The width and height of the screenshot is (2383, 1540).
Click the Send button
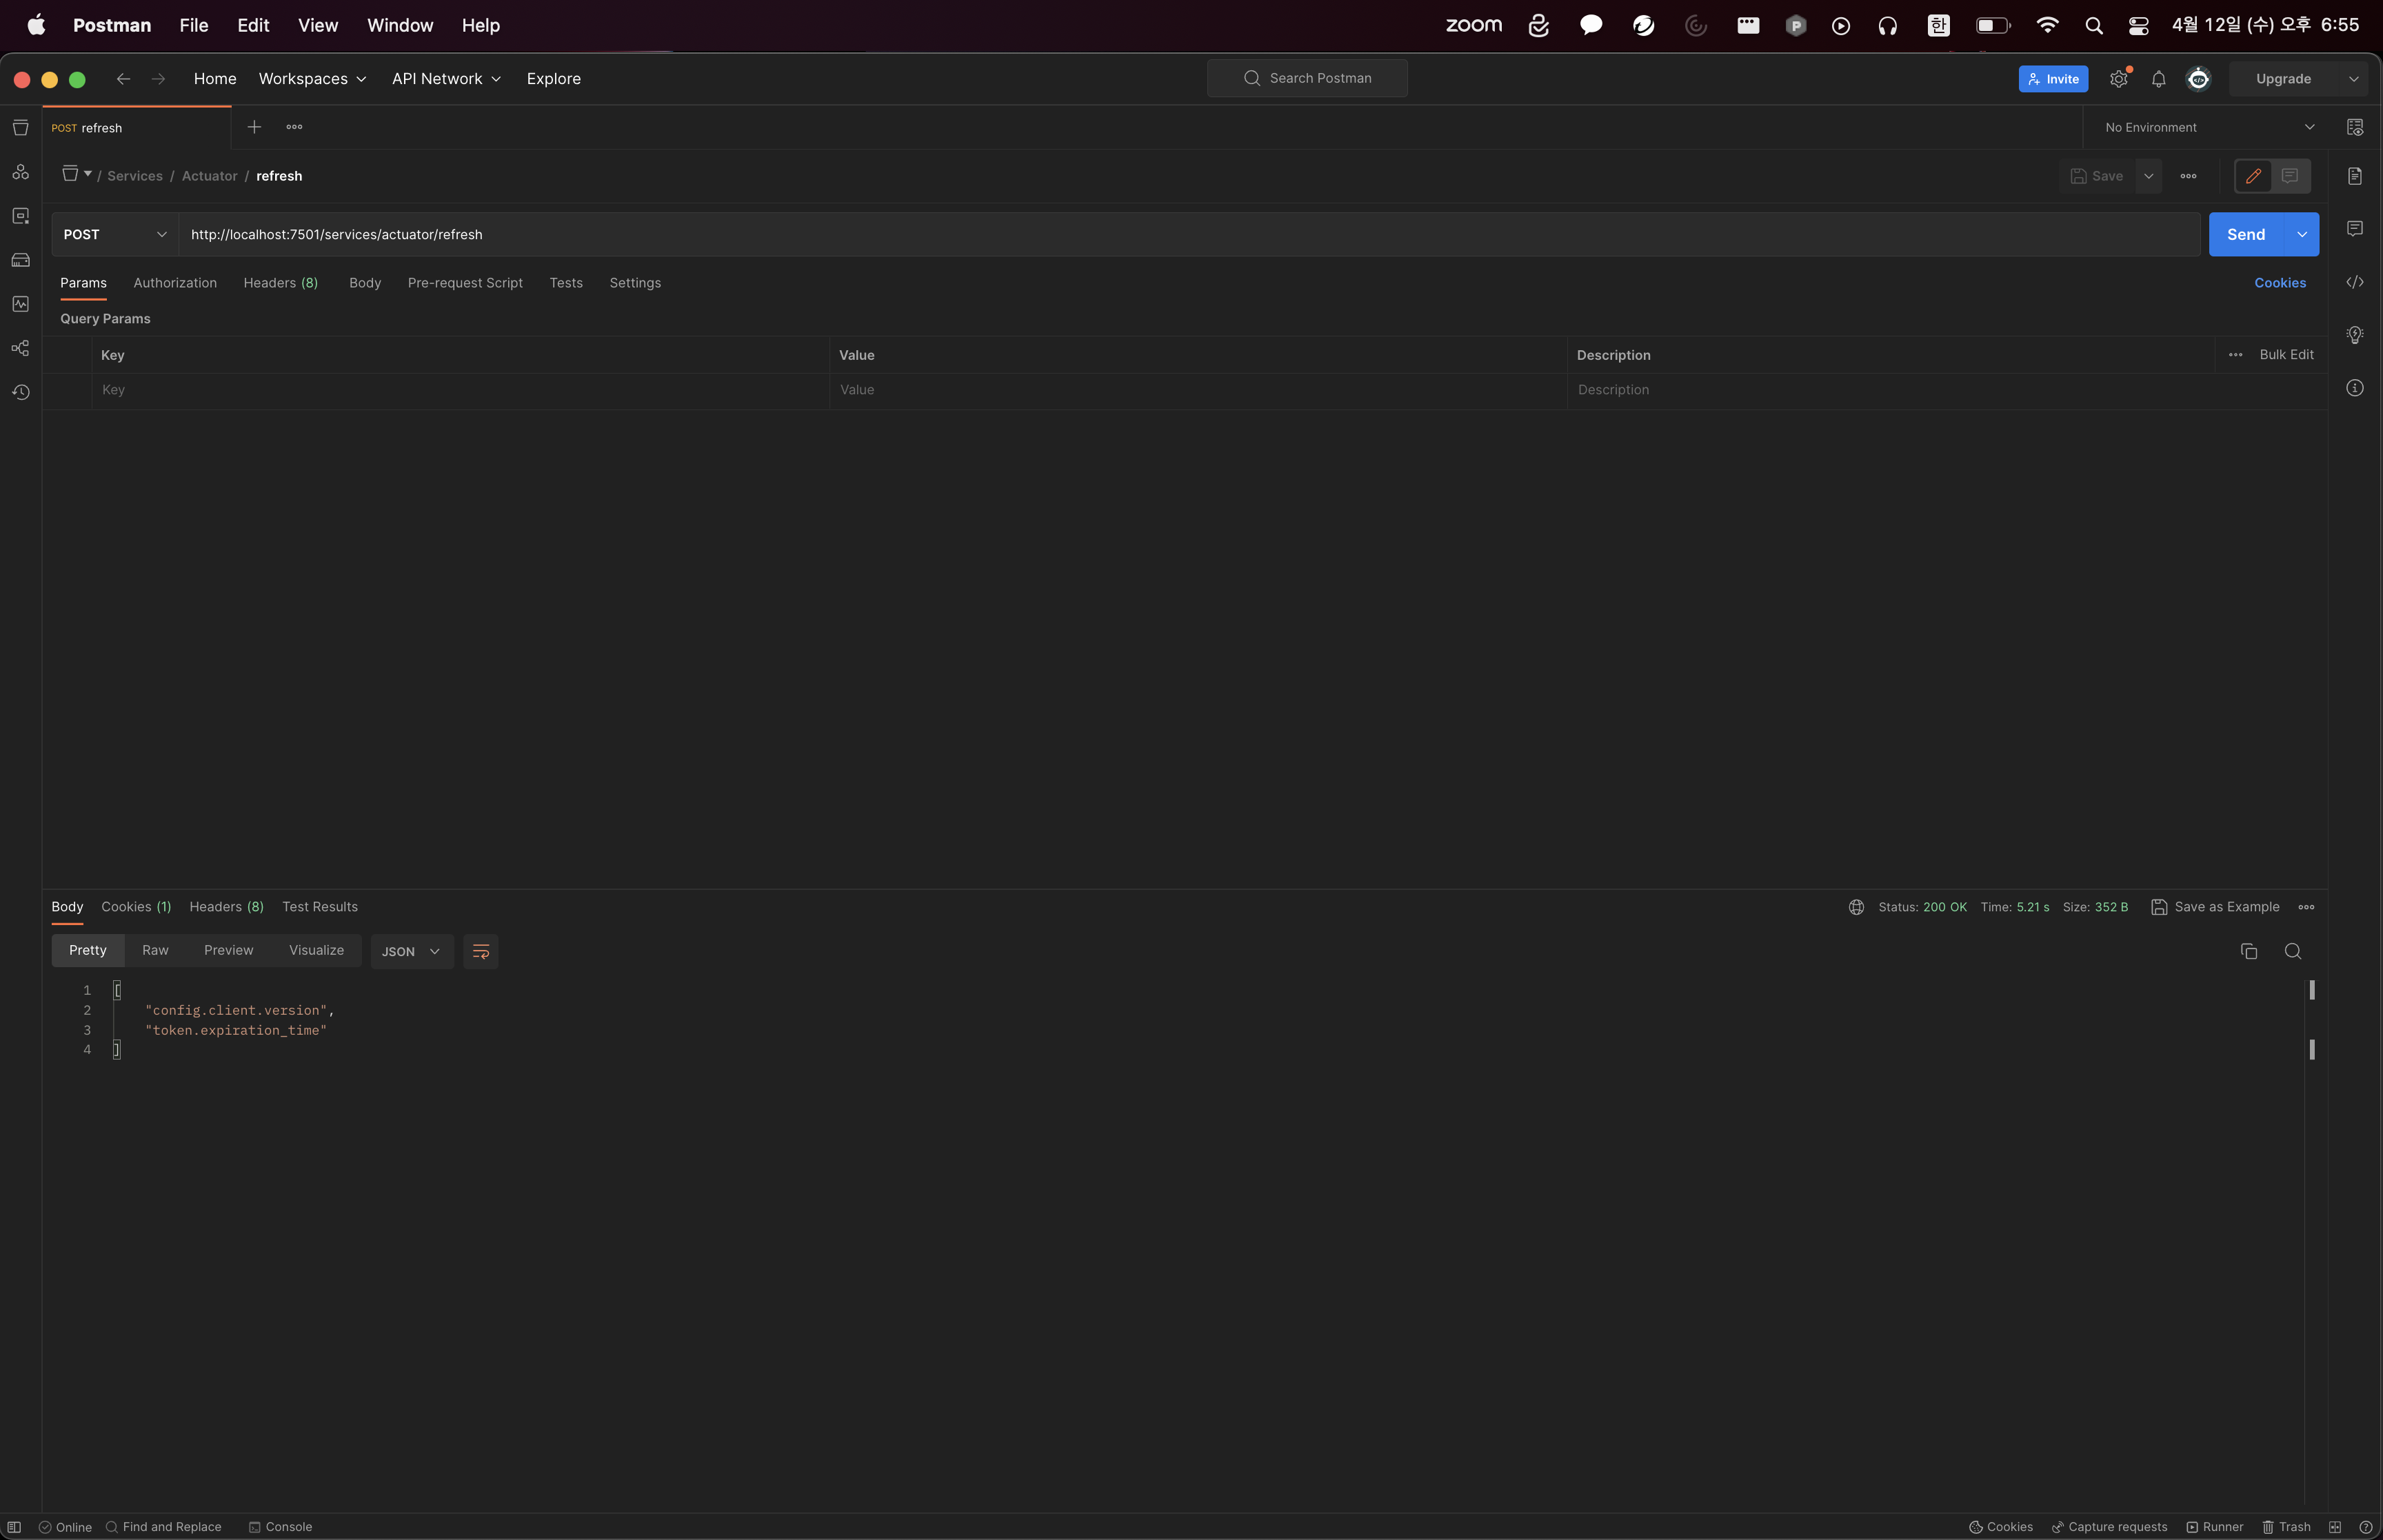2246,234
